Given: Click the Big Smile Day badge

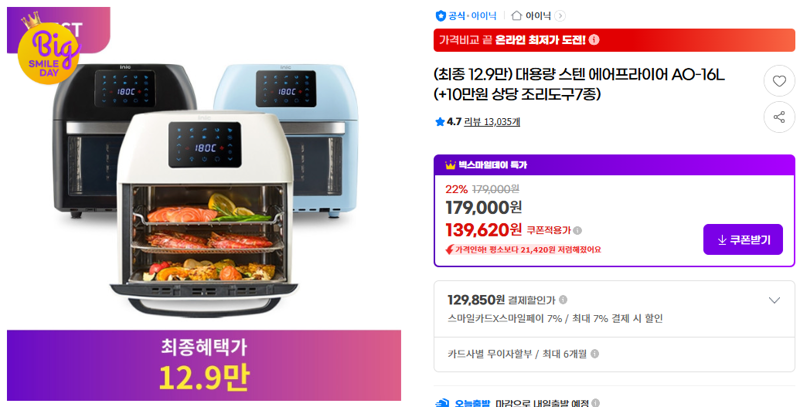Looking at the screenshot, I should (x=49, y=48).
